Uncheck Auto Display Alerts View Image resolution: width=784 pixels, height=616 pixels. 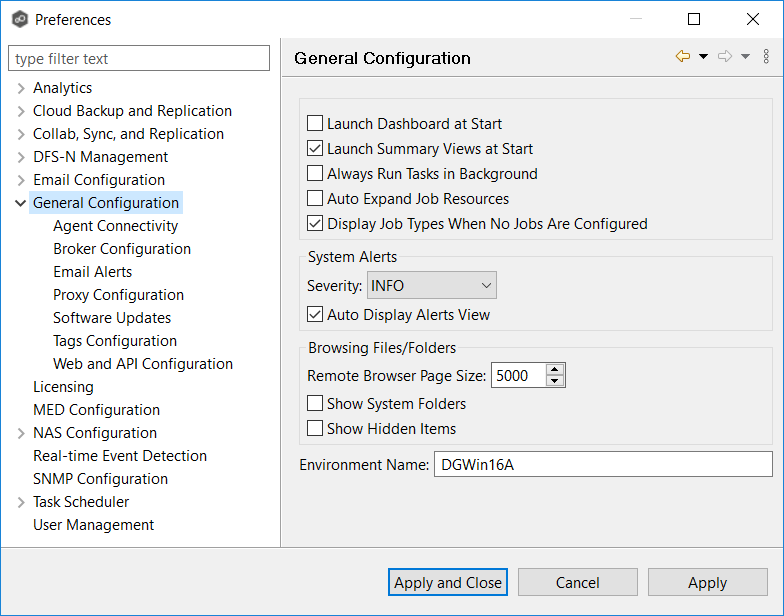pyautogui.click(x=315, y=315)
